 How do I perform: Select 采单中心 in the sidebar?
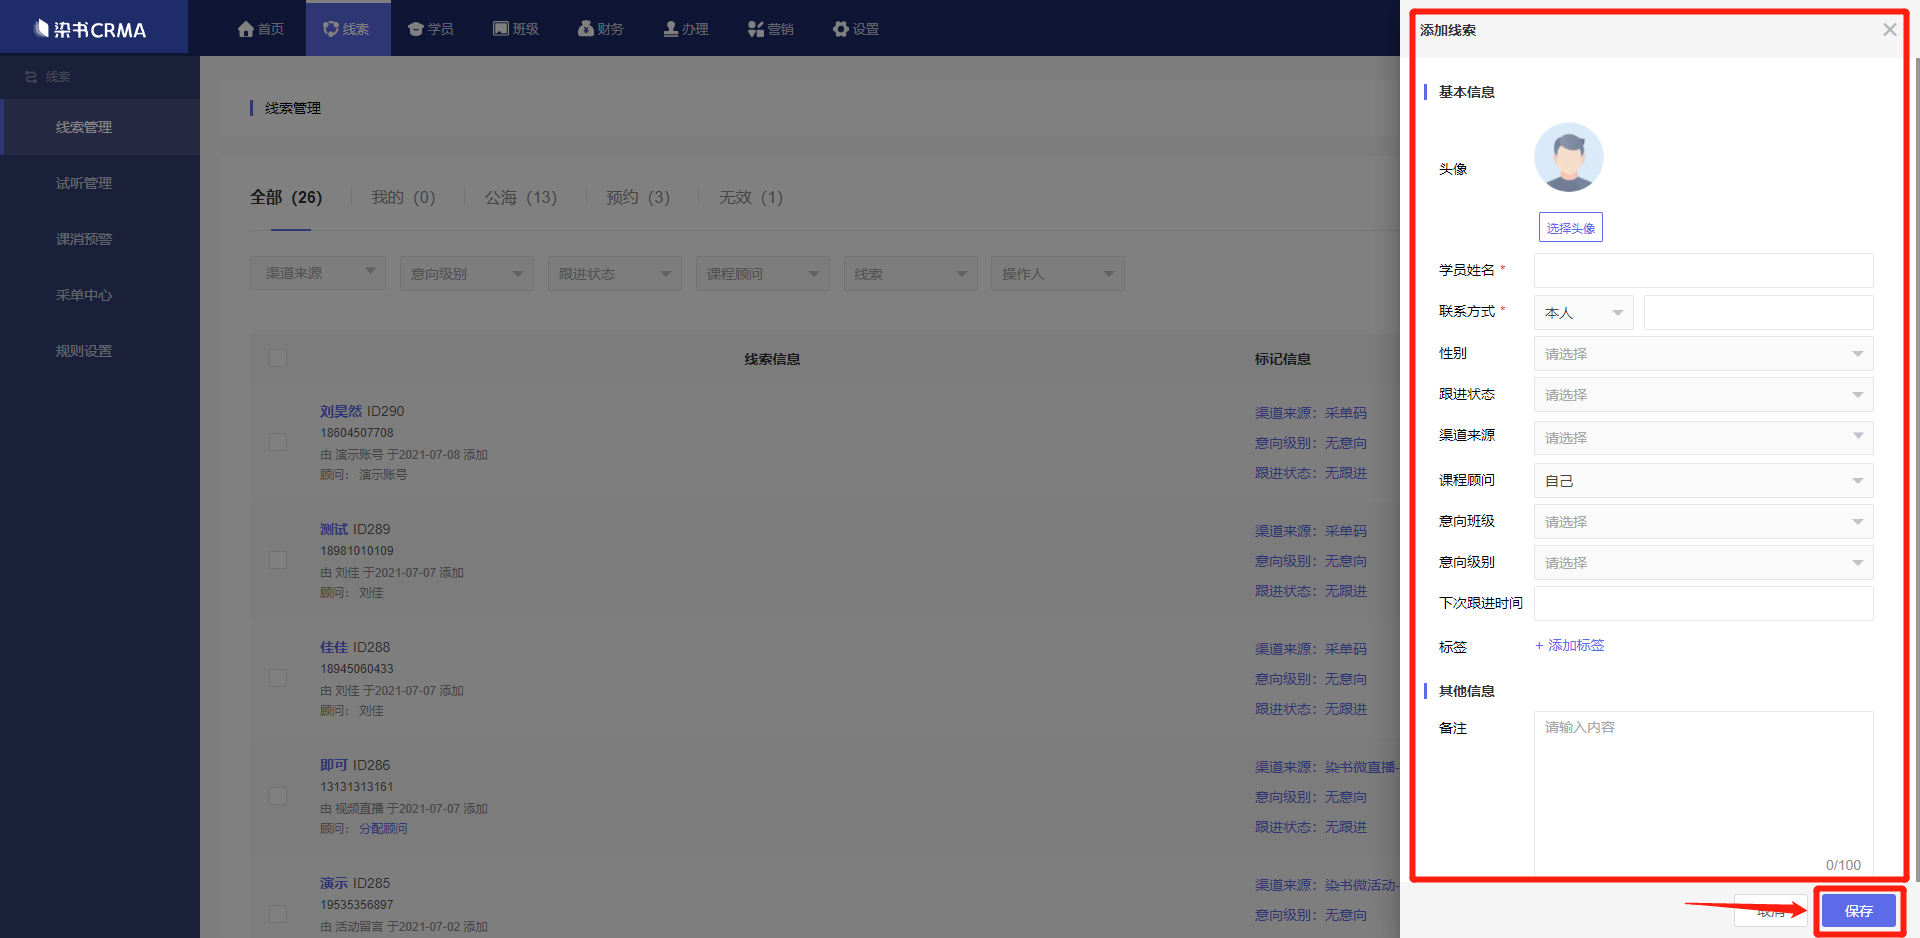tap(100, 295)
